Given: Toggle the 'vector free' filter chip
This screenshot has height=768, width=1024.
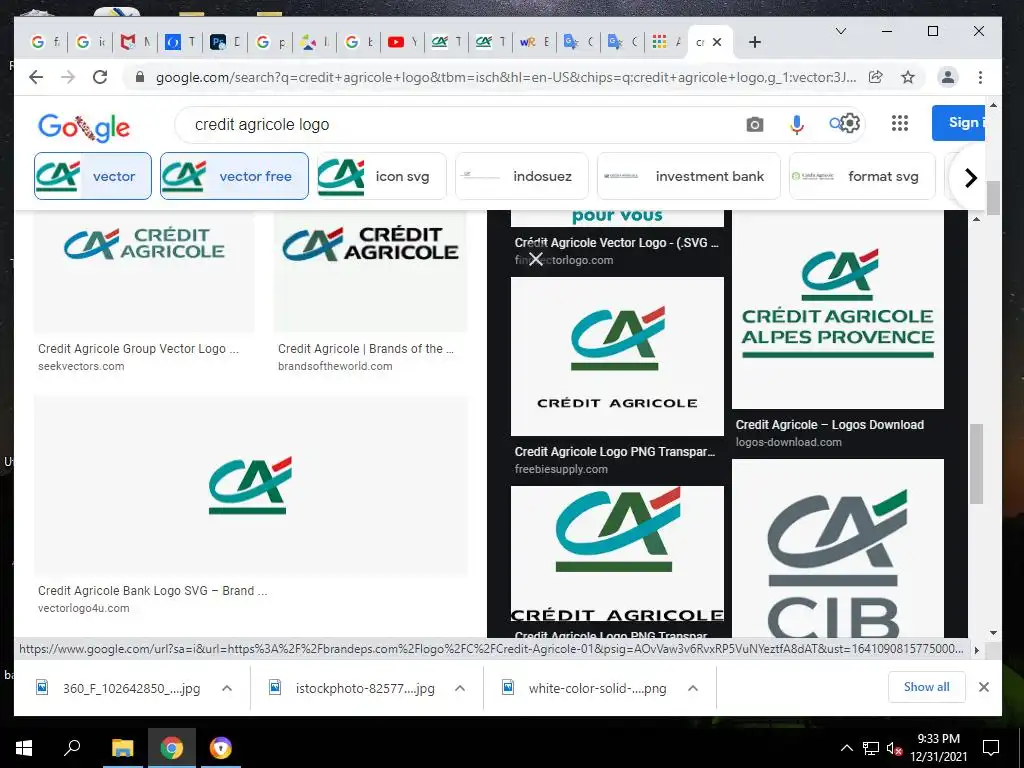Looking at the screenshot, I should (x=234, y=176).
